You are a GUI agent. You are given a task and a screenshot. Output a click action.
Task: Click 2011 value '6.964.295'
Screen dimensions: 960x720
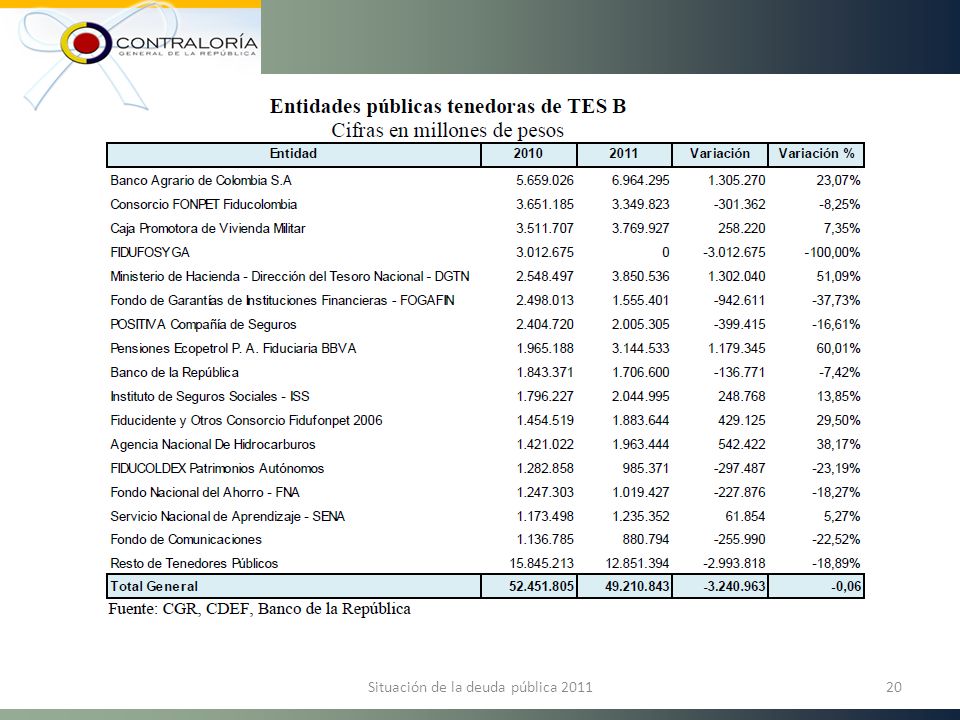click(640, 181)
